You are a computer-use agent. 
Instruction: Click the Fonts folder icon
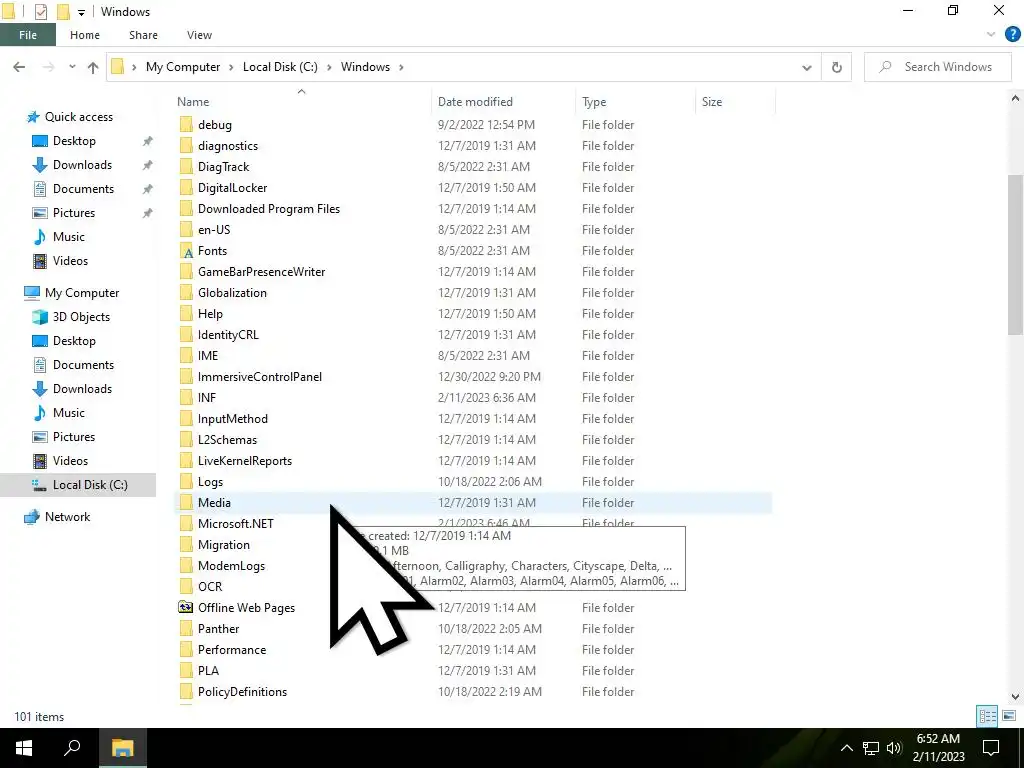pyautogui.click(x=186, y=251)
